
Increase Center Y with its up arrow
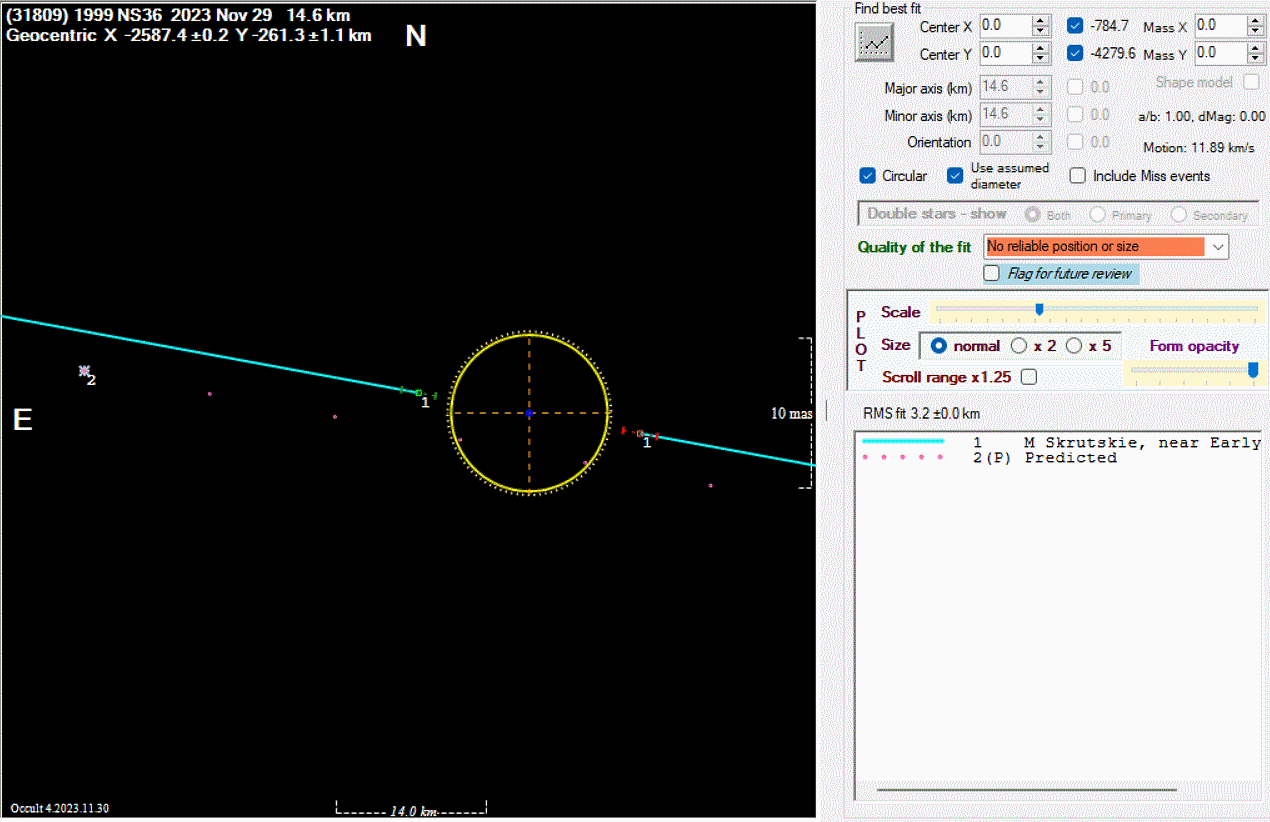[x=1042, y=48]
